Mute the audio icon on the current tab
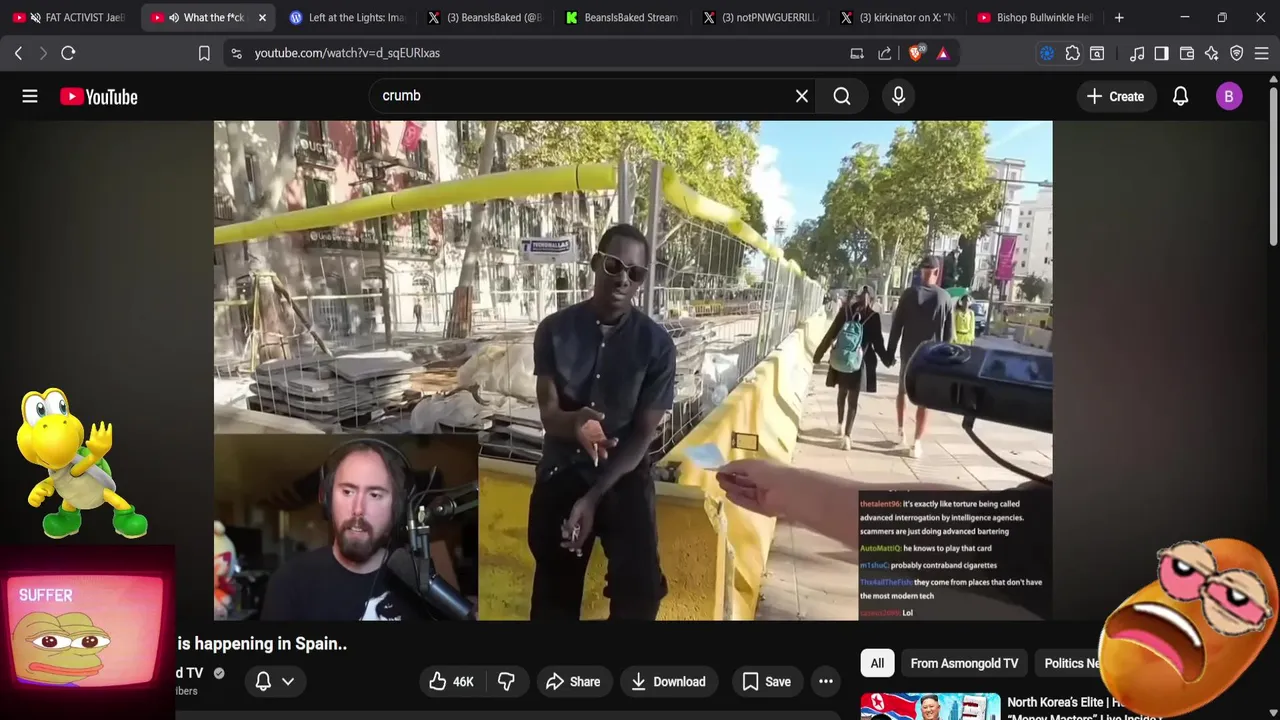This screenshot has height=720, width=1280. click(x=174, y=17)
